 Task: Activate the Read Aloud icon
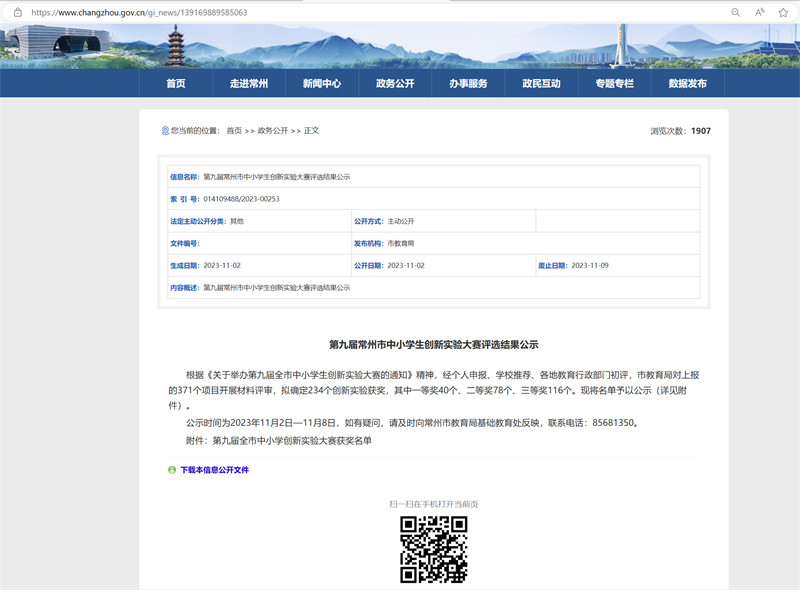coord(759,12)
